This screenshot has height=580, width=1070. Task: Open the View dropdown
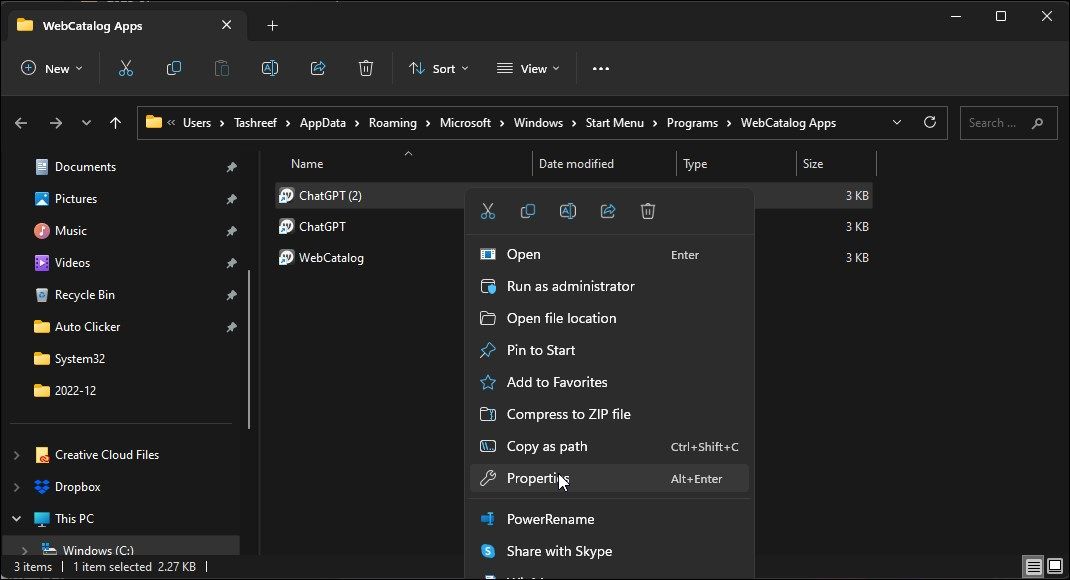click(528, 68)
